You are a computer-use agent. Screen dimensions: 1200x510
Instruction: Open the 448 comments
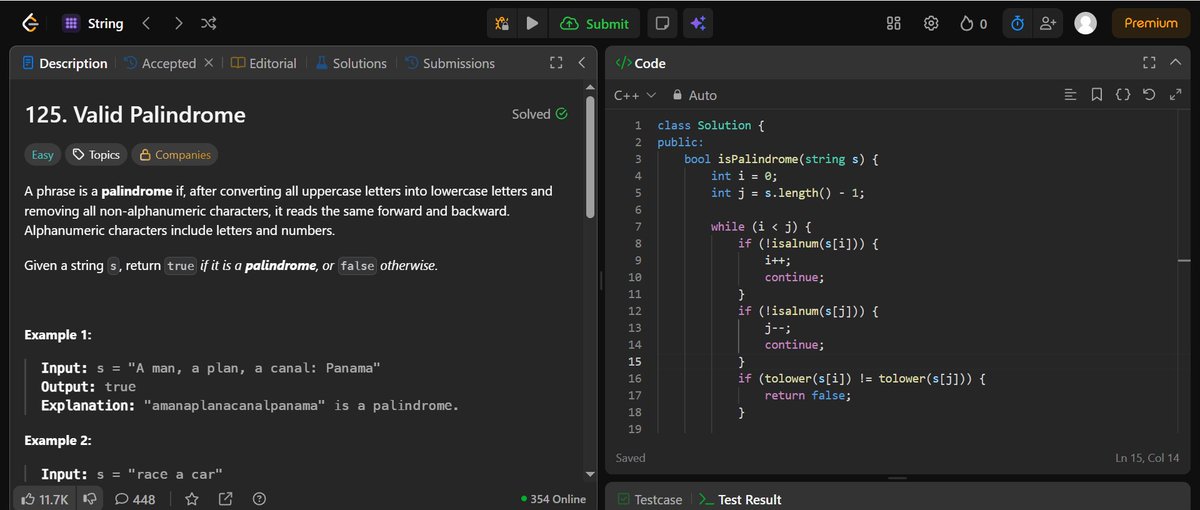pos(135,498)
